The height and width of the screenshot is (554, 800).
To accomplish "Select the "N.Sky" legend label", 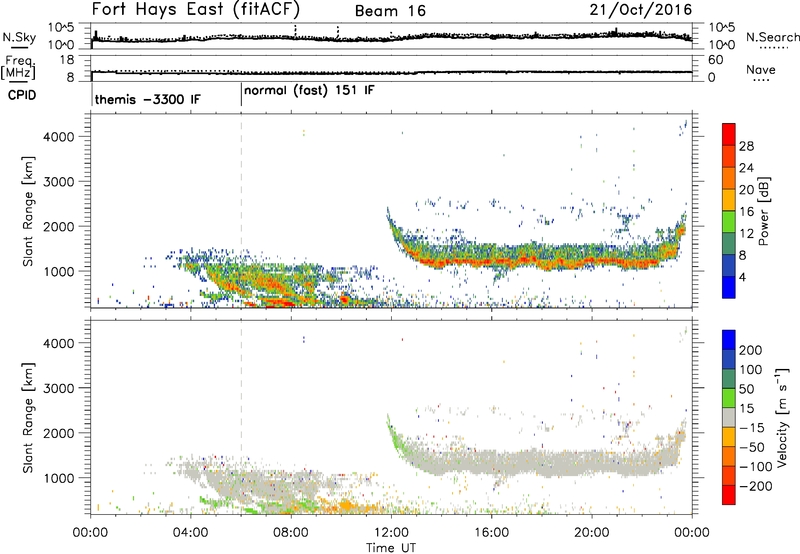I will tap(19, 37).
